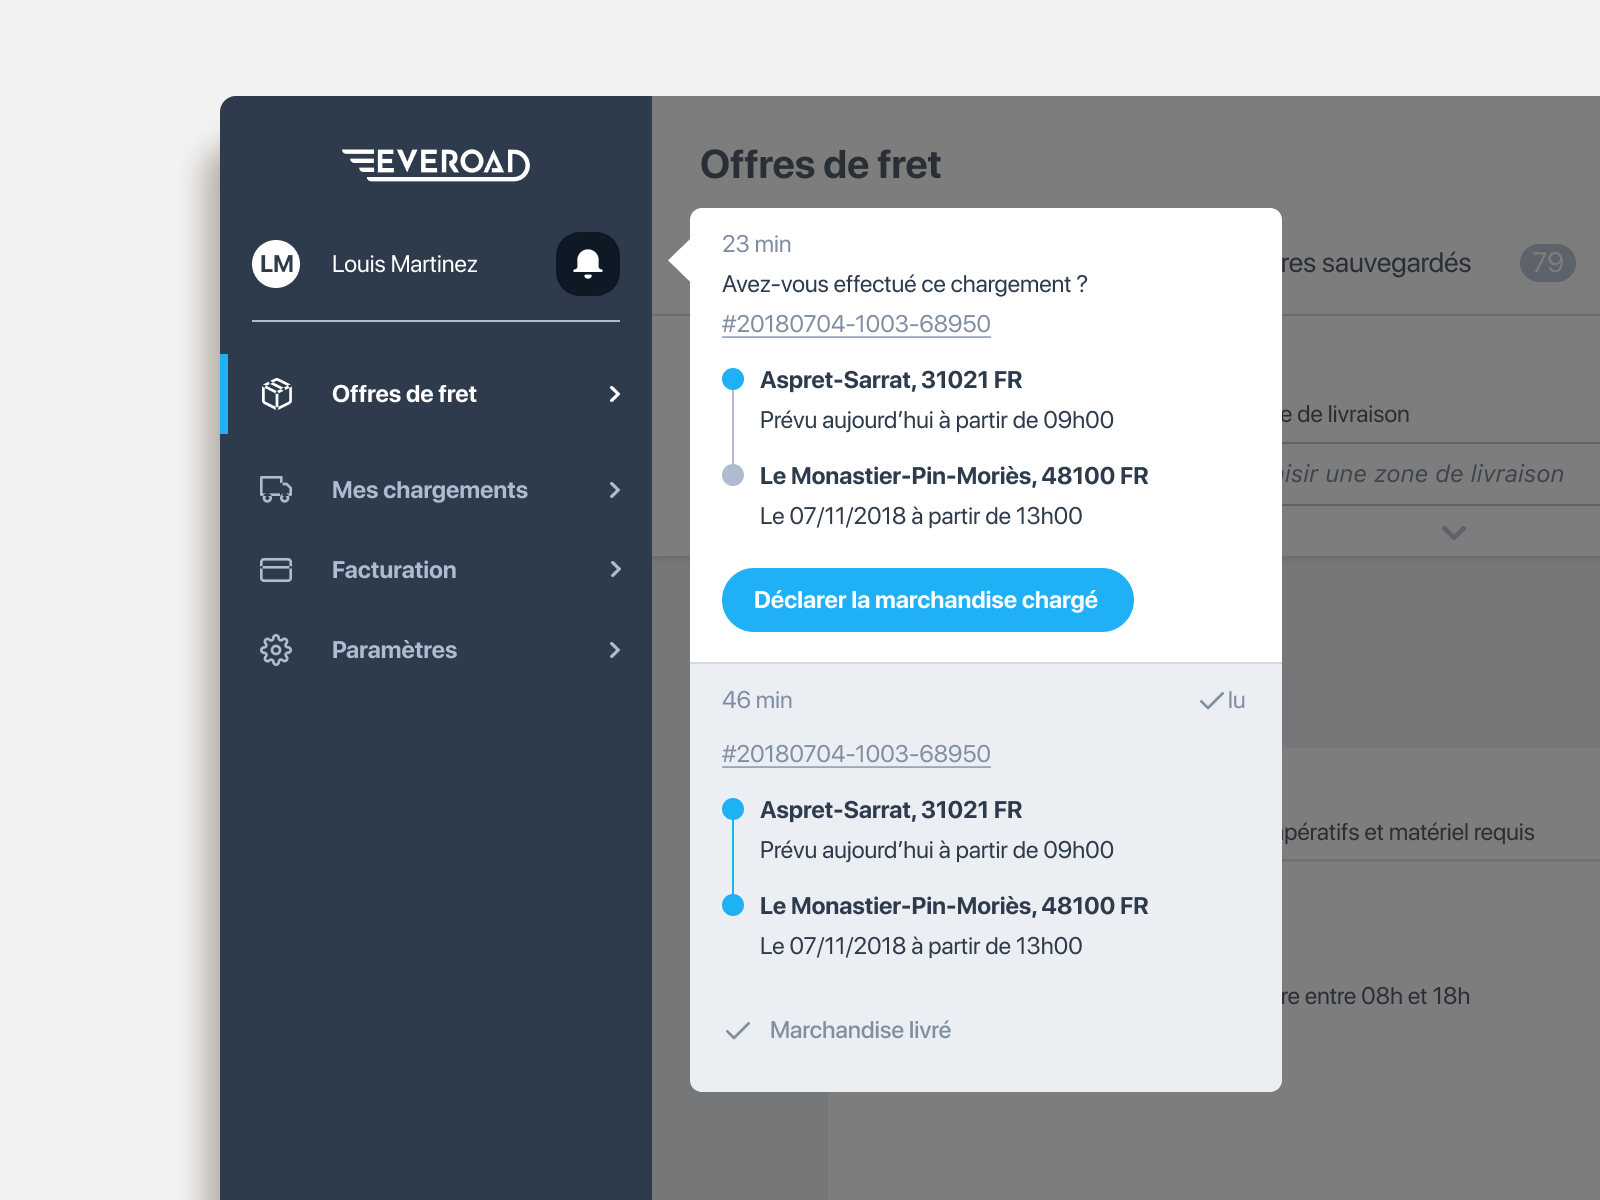Viewport: 1600px width, 1200px height.
Task: Click the checkmark next to Marchandise livré
Action: [737, 1029]
